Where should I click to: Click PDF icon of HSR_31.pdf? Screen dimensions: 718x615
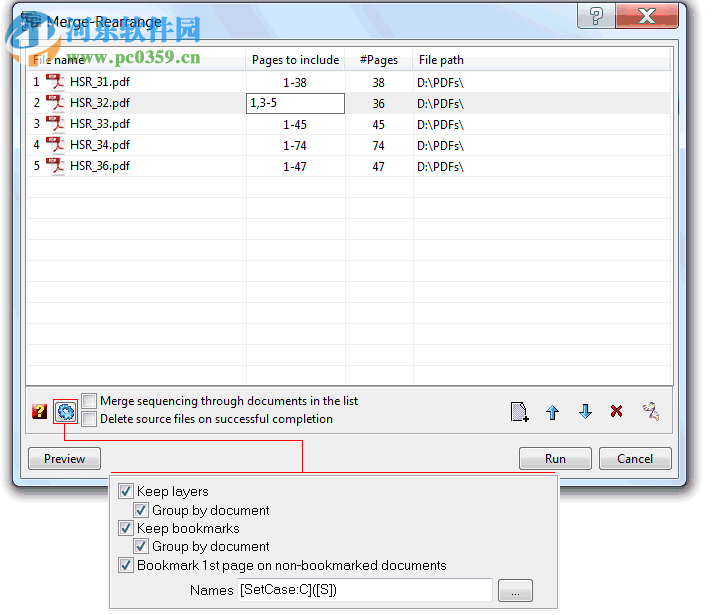(x=55, y=82)
